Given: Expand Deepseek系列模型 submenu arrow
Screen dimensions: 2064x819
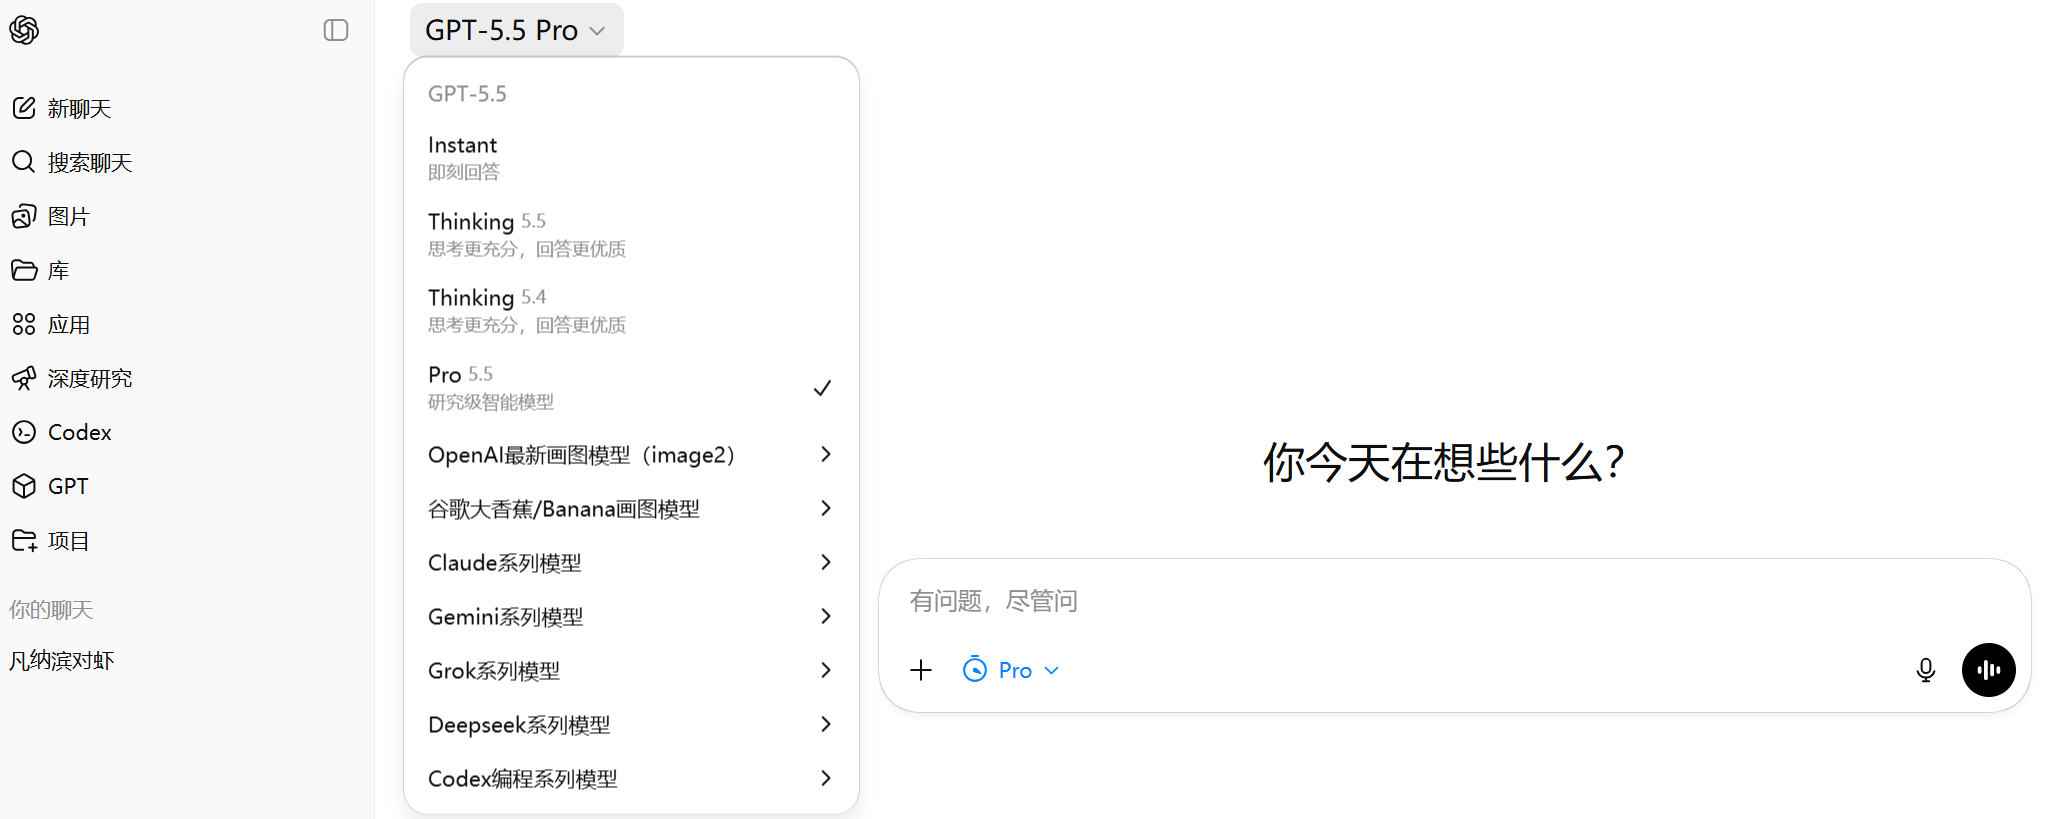Looking at the screenshot, I should click(825, 724).
